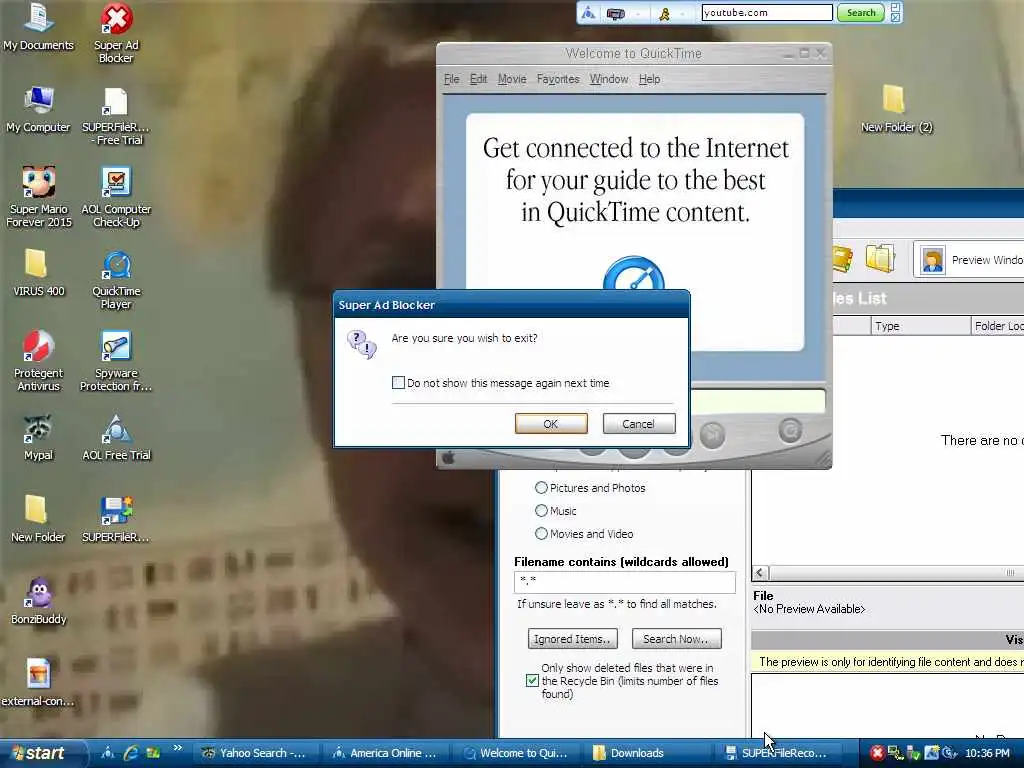Open the QuickTime Favorites menu
This screenshot has width=1024, height=768.
coord(558,79)
